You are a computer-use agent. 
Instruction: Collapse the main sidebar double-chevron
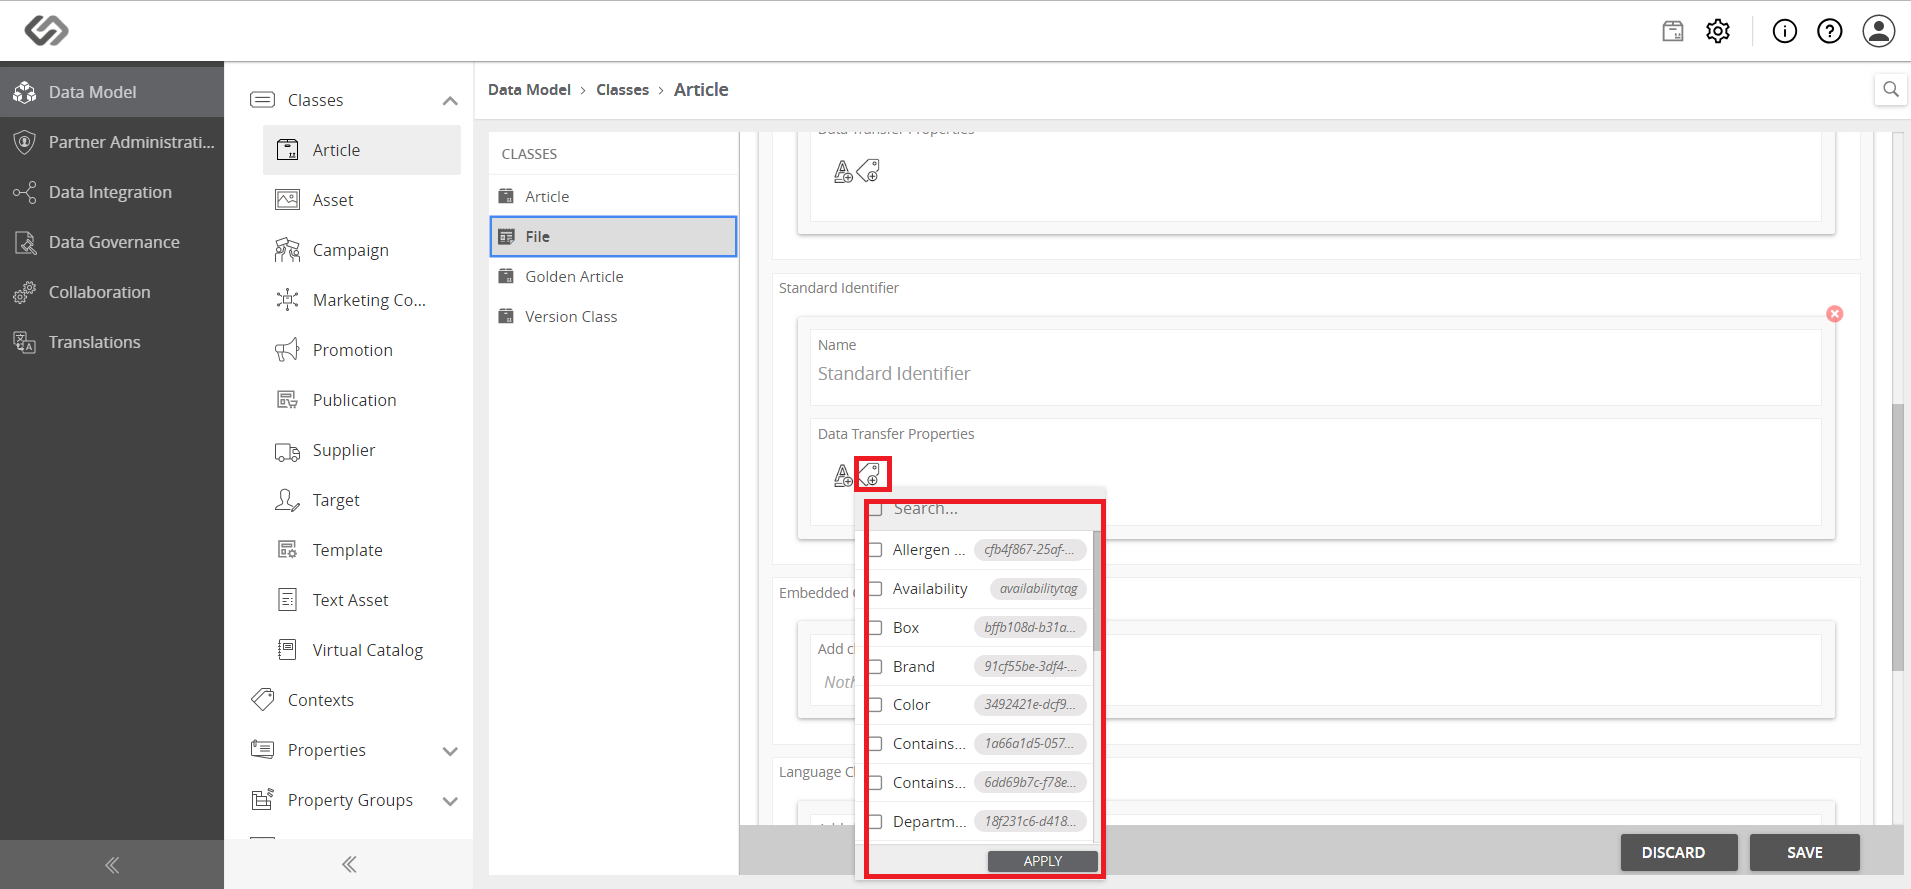click(x=112, y=865)
